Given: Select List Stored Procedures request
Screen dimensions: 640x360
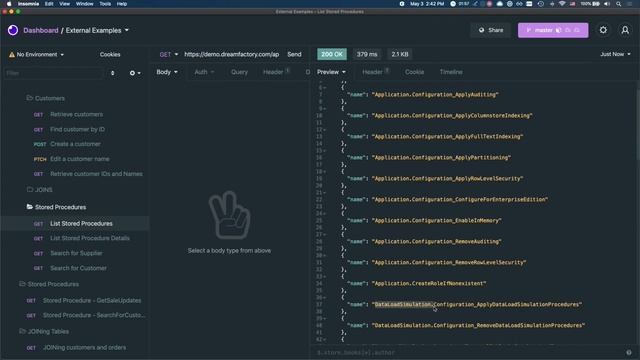Looking at the screenshot, I should pos(81,224).
